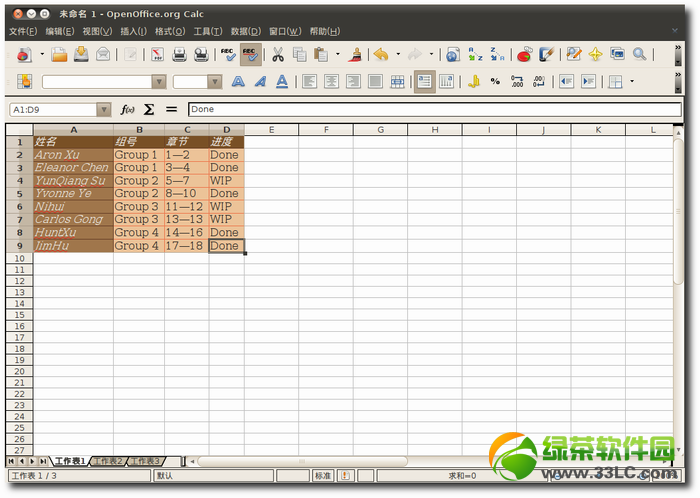Click the Copy icon
The width and height of the screenshot is (700, 498).
tap(300, 54)
